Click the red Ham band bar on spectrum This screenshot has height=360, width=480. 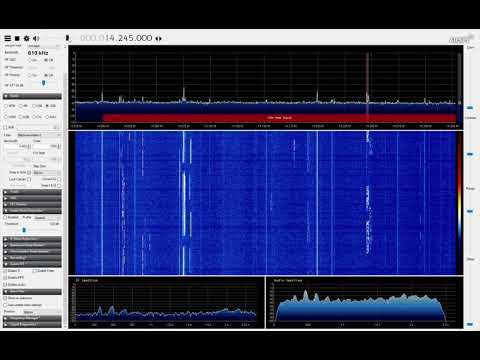pos(279,118)
